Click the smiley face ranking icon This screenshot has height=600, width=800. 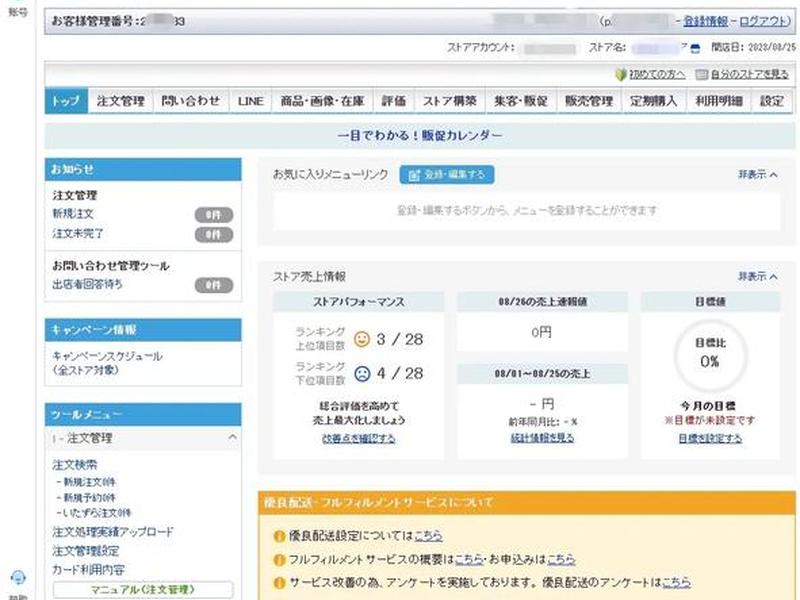(362, 339)
